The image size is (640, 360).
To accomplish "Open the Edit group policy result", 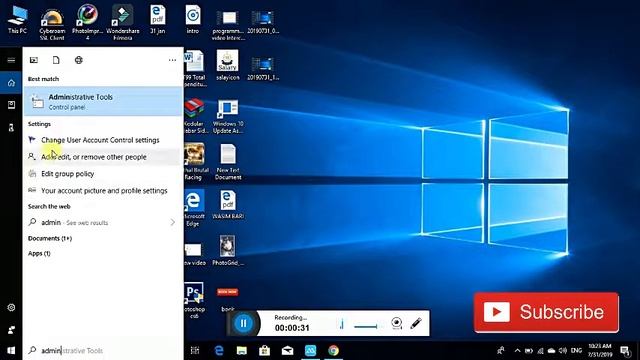I will point(103,174).
